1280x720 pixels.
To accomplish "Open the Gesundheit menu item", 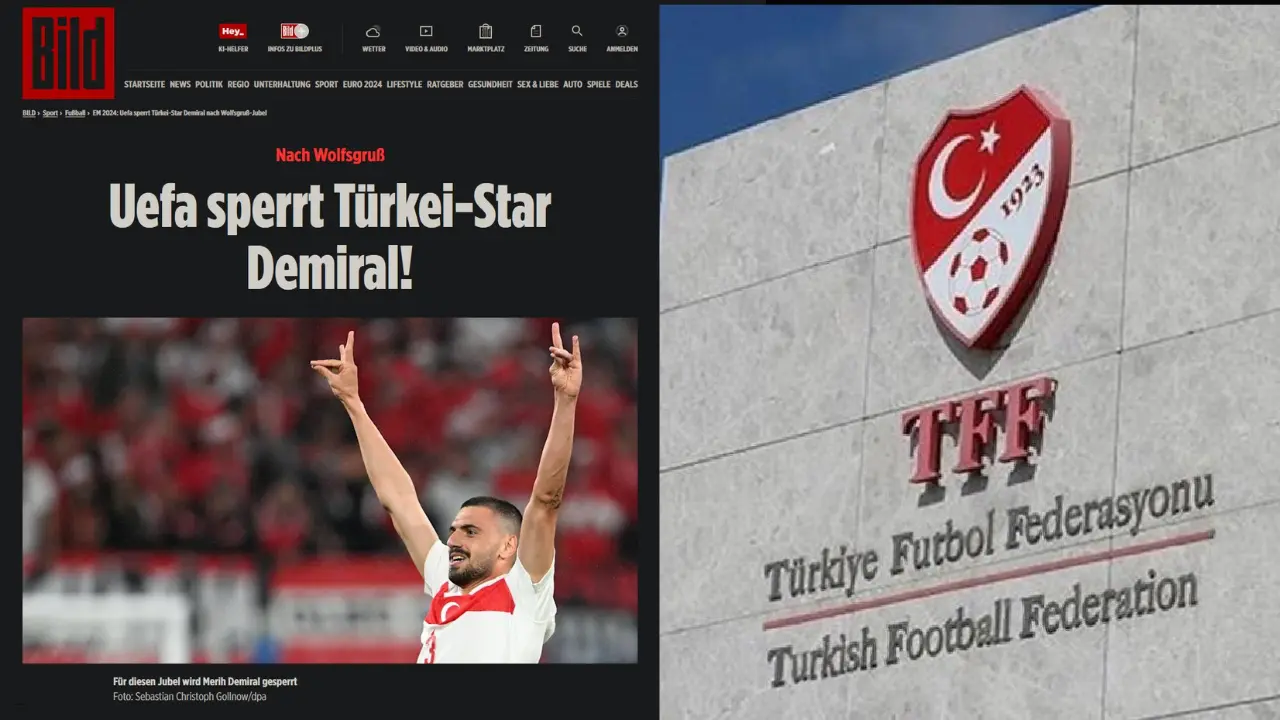I will (490, 85).
